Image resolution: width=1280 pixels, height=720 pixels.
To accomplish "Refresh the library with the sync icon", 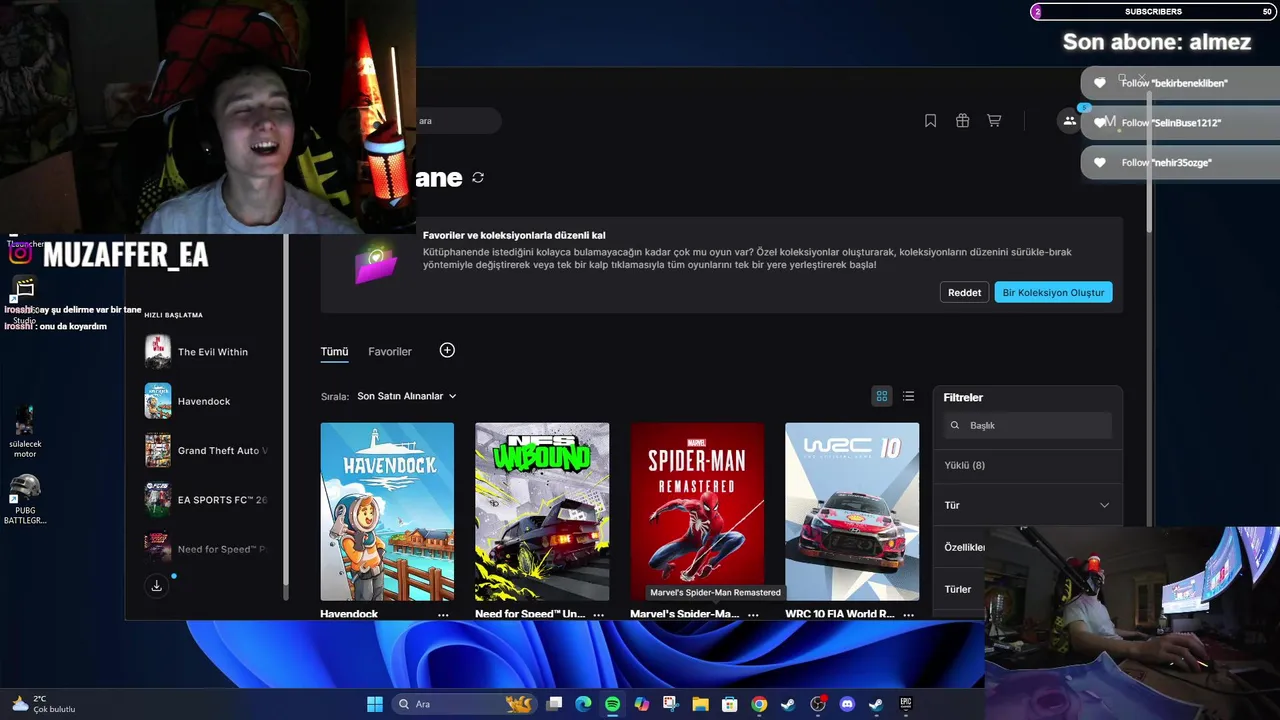I will click(x=478, y=178).
